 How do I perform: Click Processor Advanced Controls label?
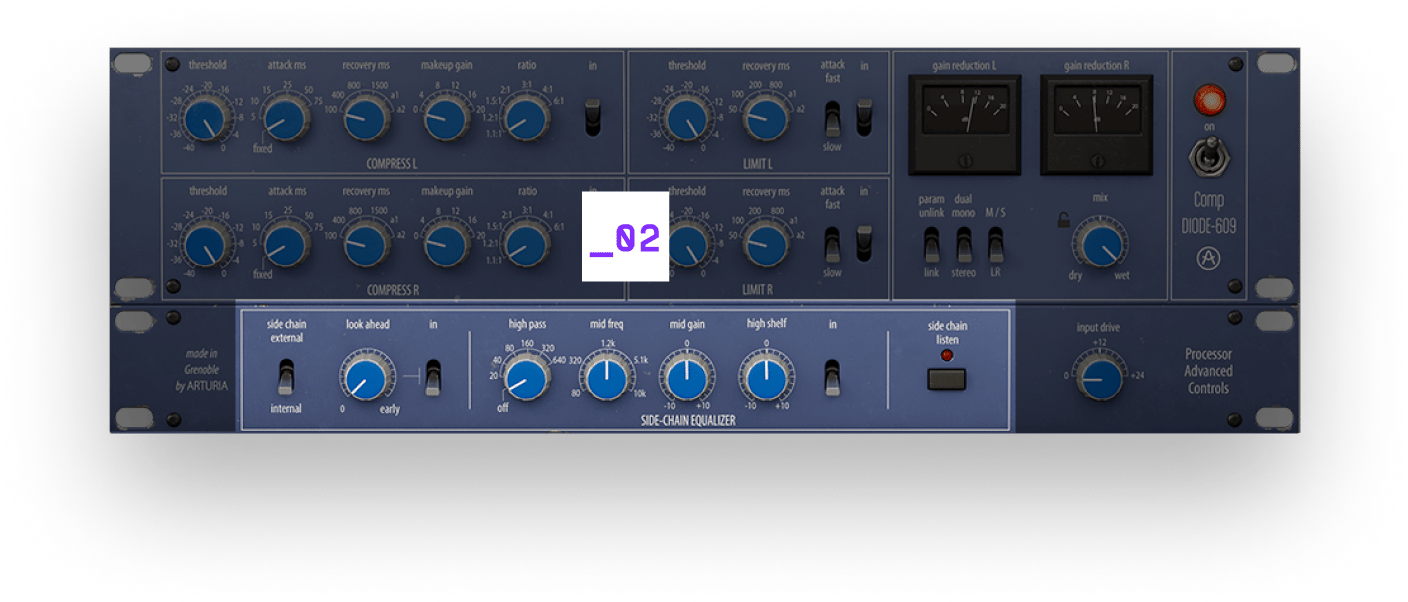[1208, 371]
